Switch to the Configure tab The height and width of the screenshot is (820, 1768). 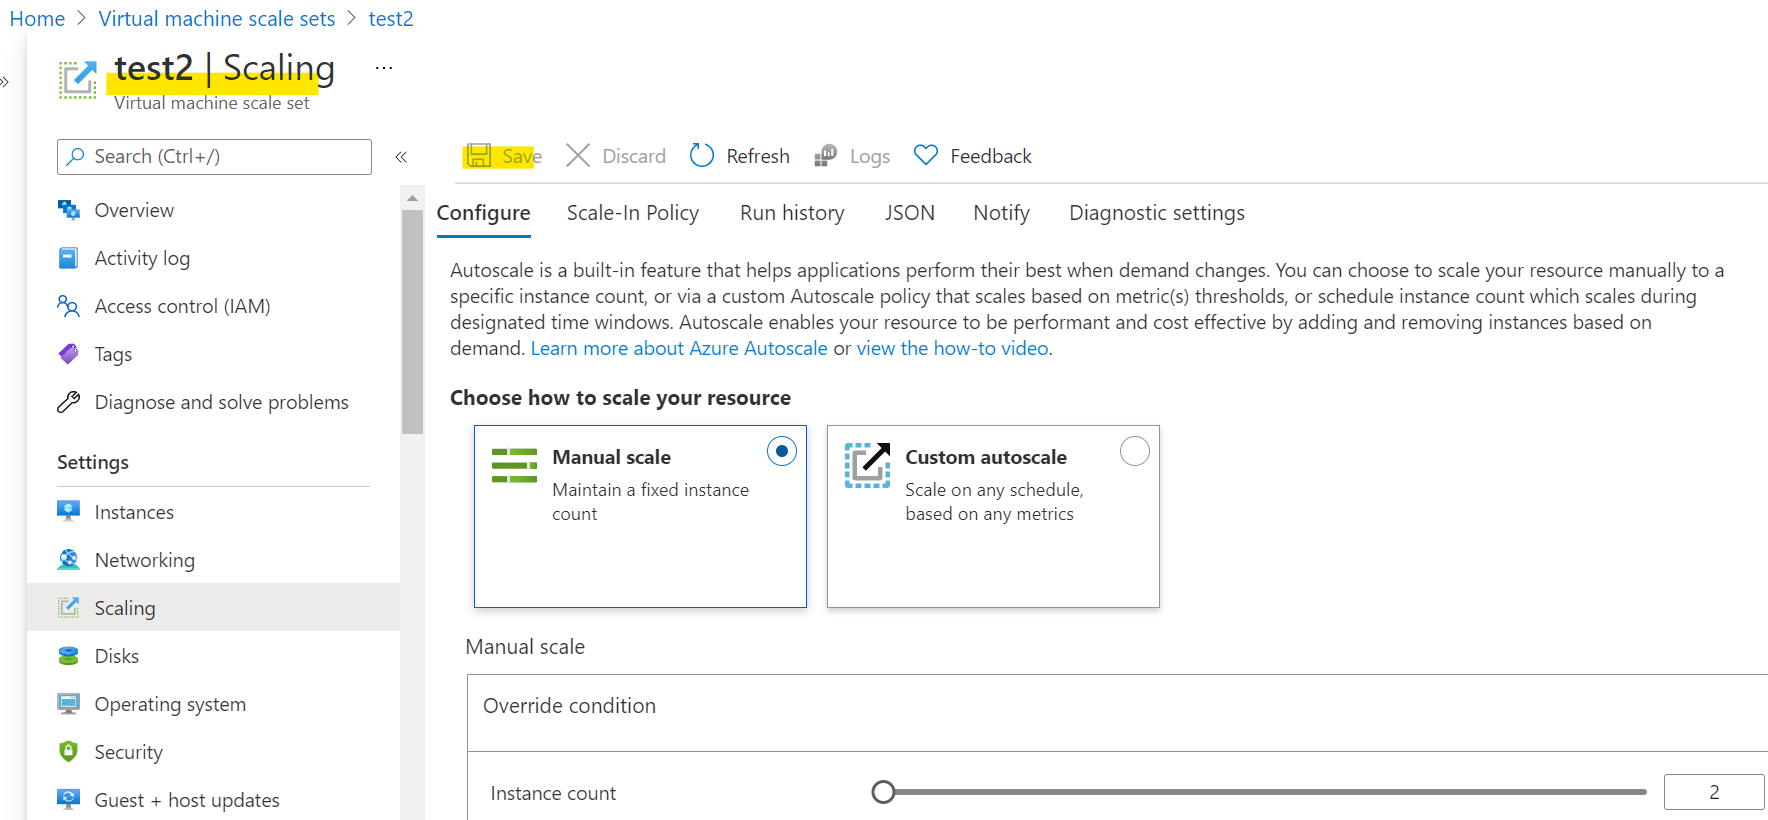coord(483,213)
